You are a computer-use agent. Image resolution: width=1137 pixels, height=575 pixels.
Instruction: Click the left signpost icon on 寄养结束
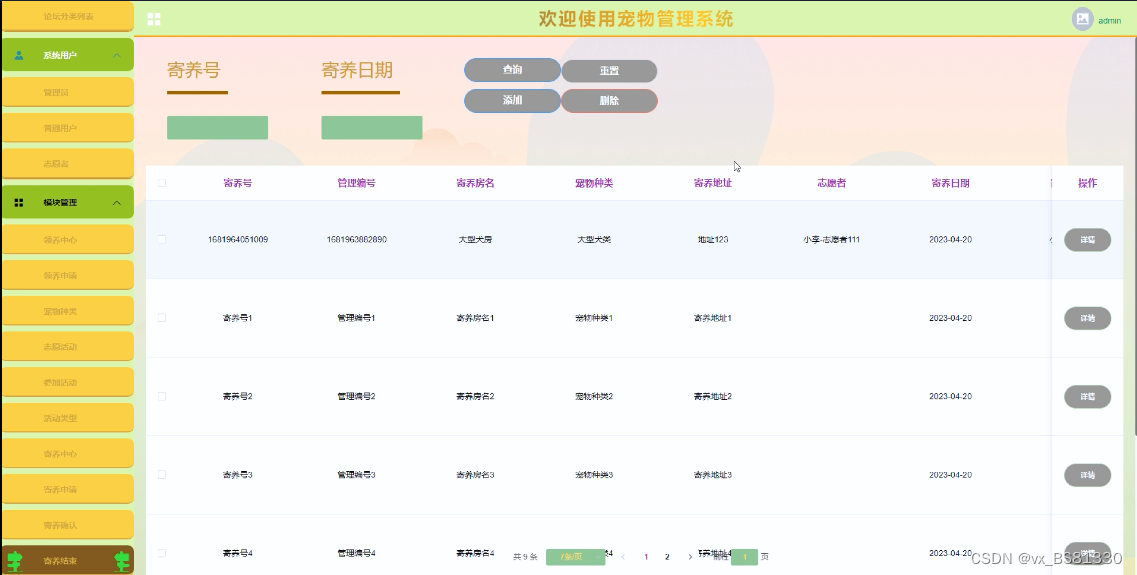(15, 560)
